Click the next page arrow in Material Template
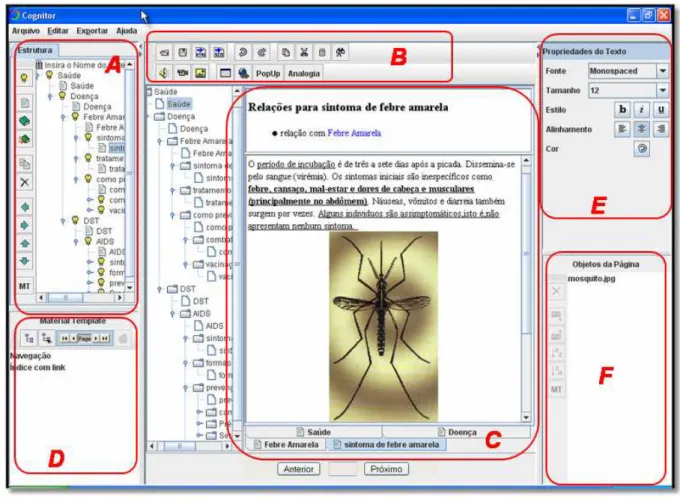Image resolution: width=680 pixels, height=502 pixels. coord(96,338)
